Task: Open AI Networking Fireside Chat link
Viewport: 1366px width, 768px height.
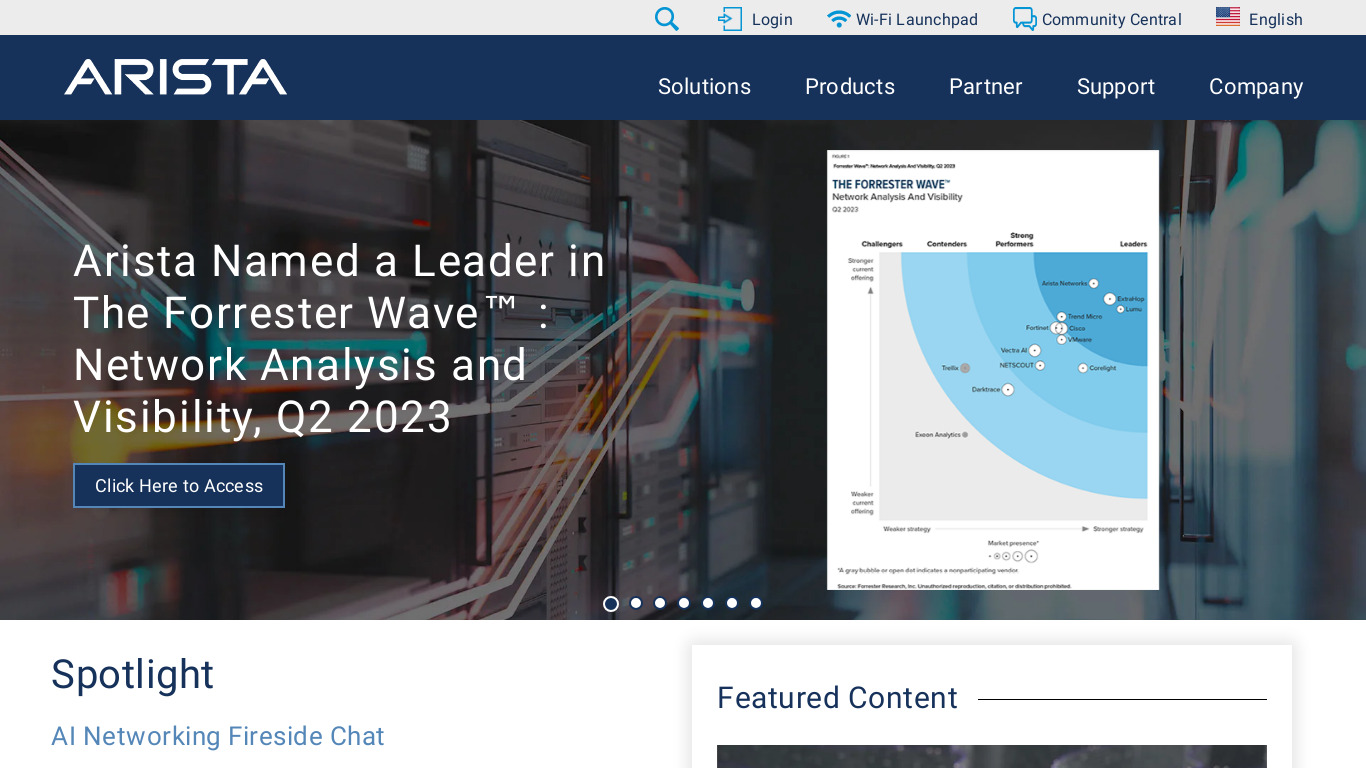Action: coord(218,736)
